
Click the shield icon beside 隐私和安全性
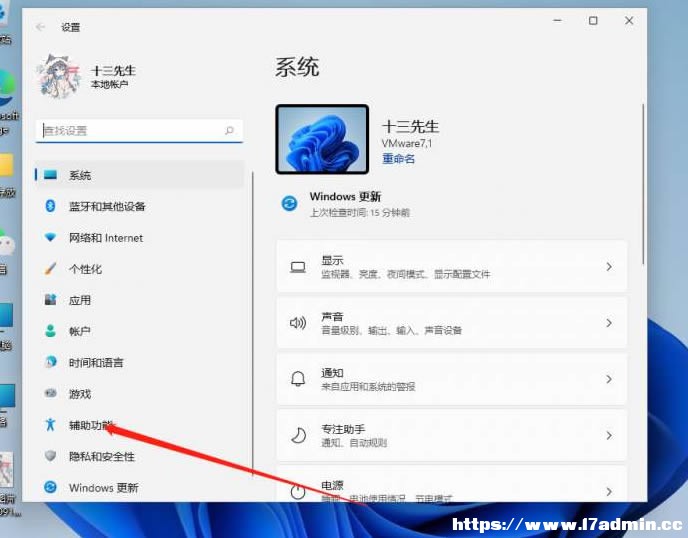50,456
